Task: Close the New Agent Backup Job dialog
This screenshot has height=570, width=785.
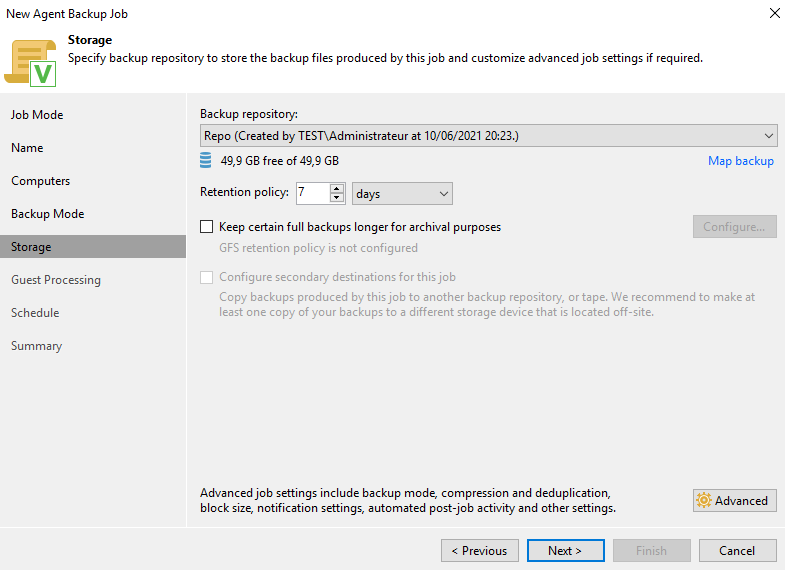Action: point(774,14)
